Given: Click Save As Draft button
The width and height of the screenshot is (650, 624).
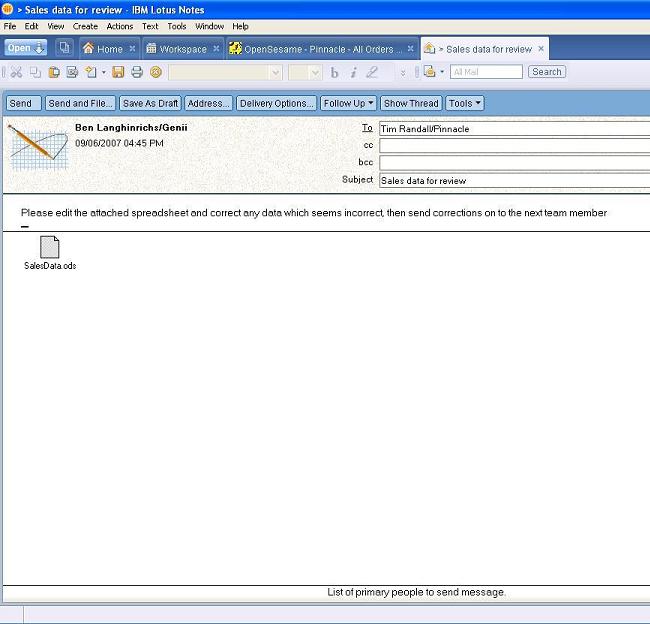Looking at the screenshot, I should (x=150, y=103).
